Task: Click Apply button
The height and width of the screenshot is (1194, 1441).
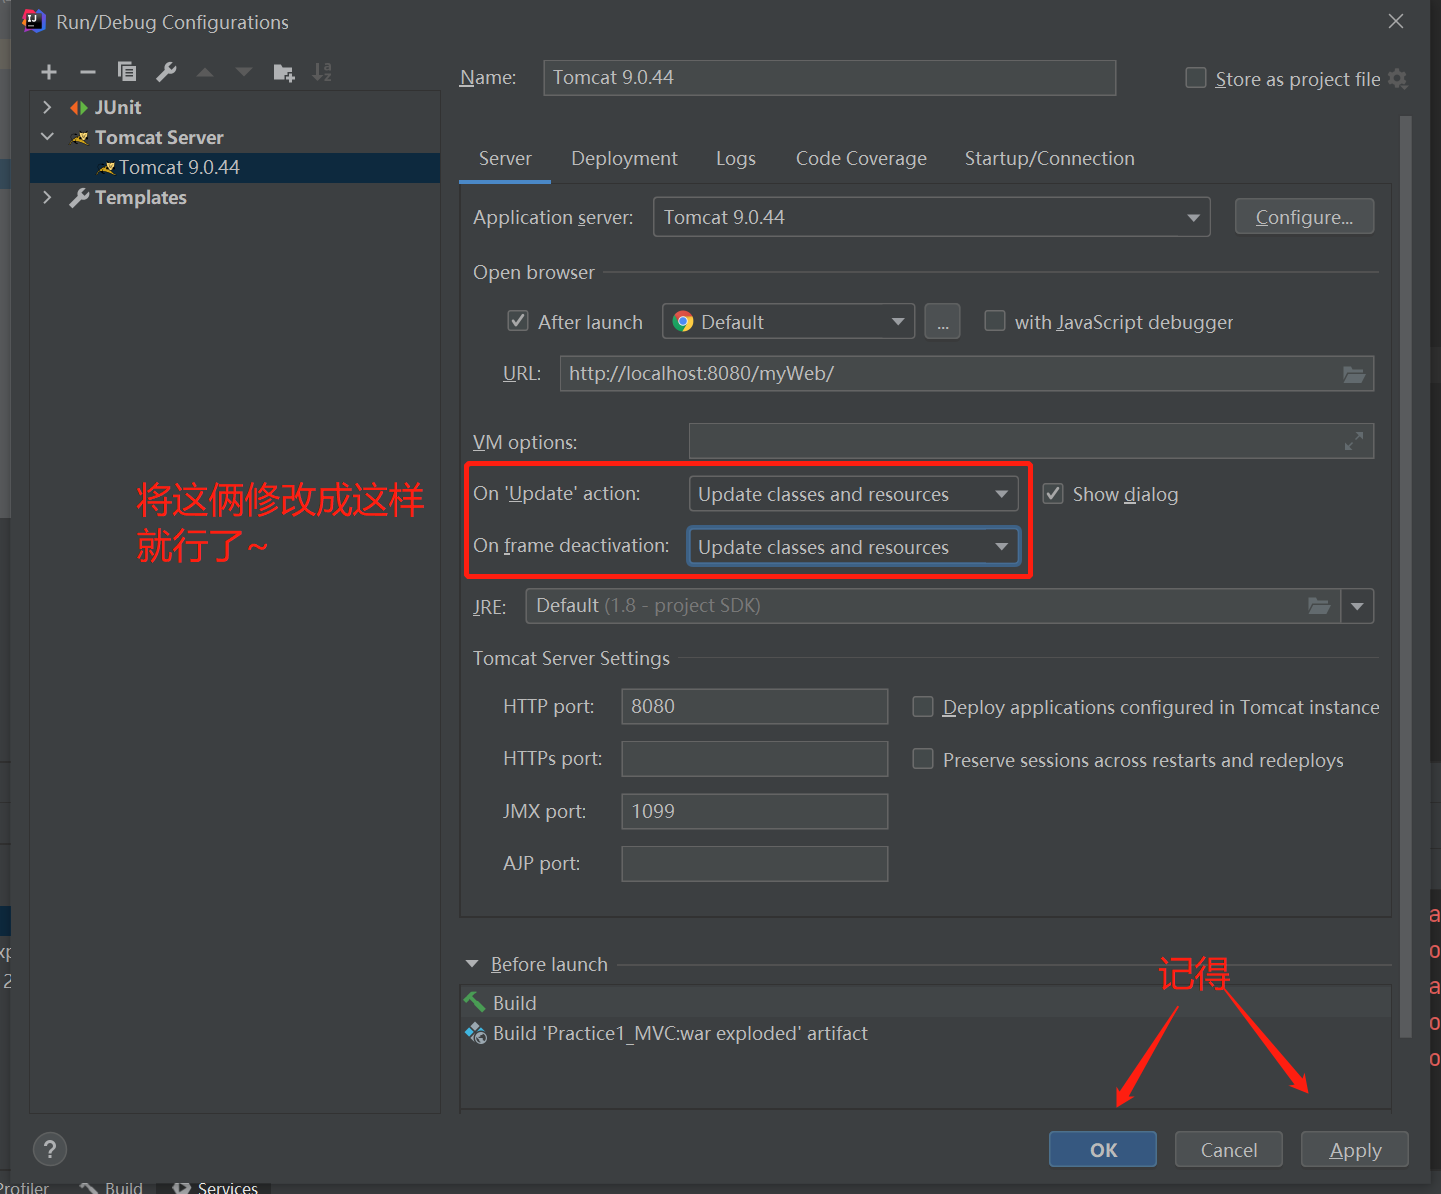Action: click(1355, 1149)
